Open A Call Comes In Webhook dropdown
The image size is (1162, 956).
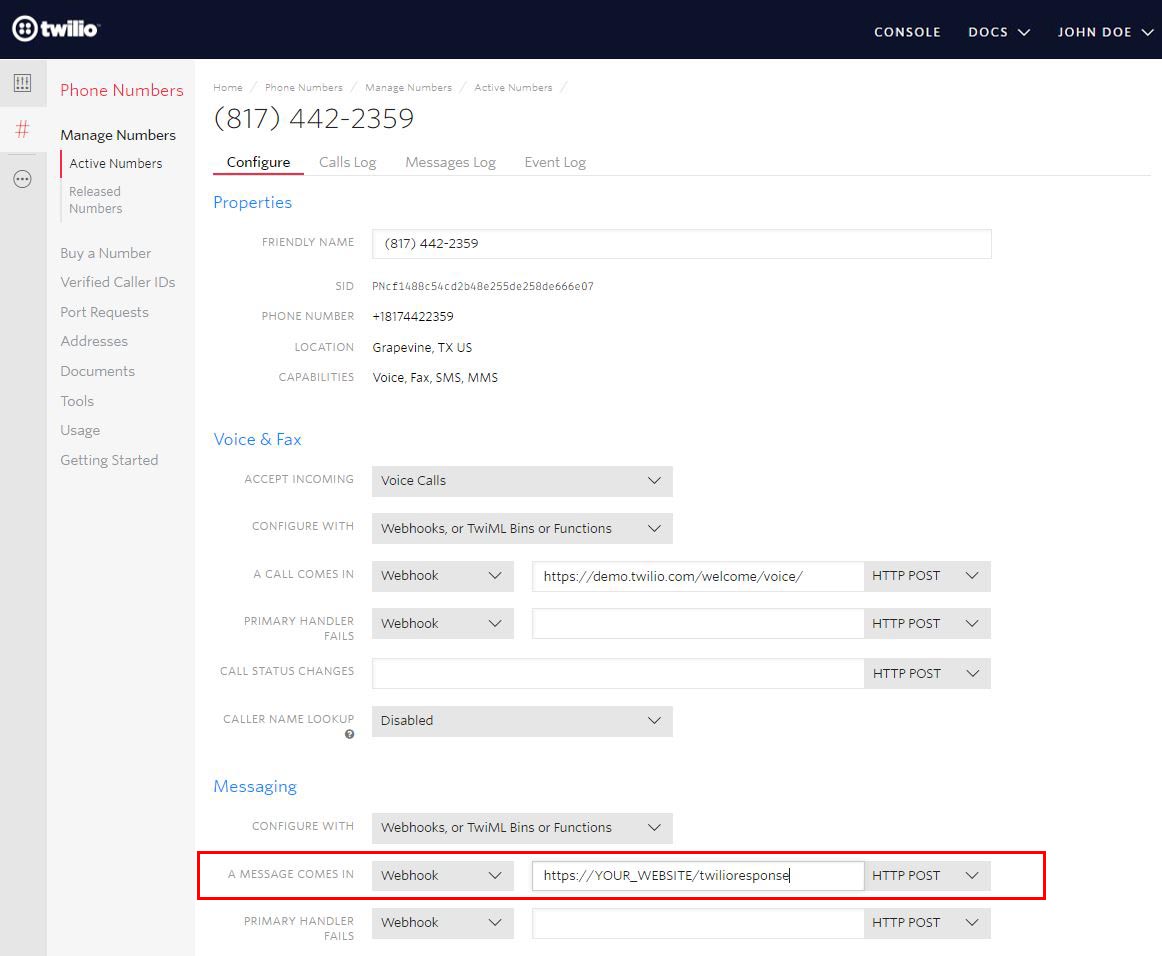[x=442, y=576]
